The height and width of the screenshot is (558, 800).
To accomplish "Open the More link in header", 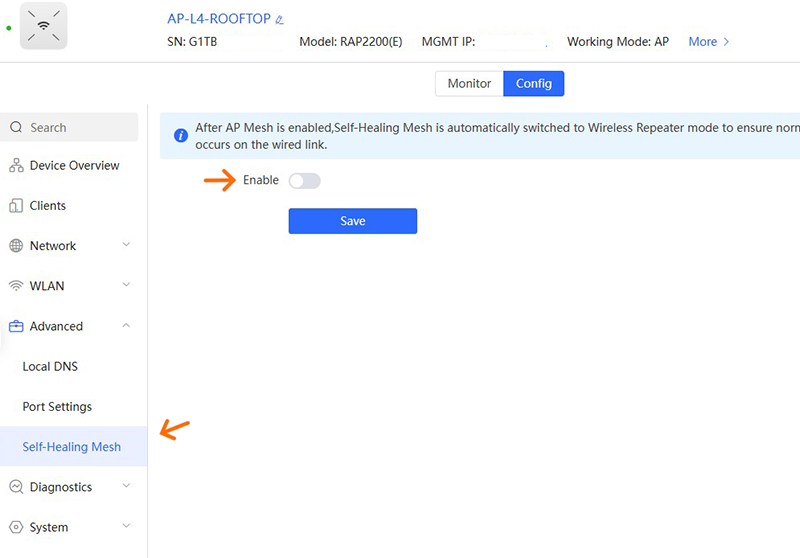I will 709,42.
